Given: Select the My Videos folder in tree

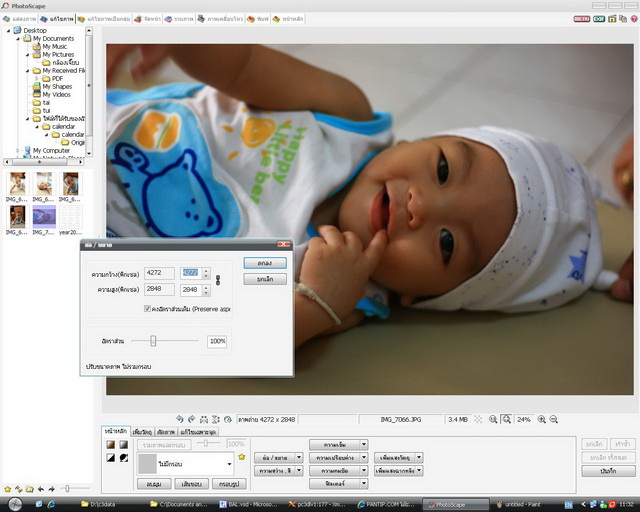Looking at the screenshot, I should click(x=52, y=95).
